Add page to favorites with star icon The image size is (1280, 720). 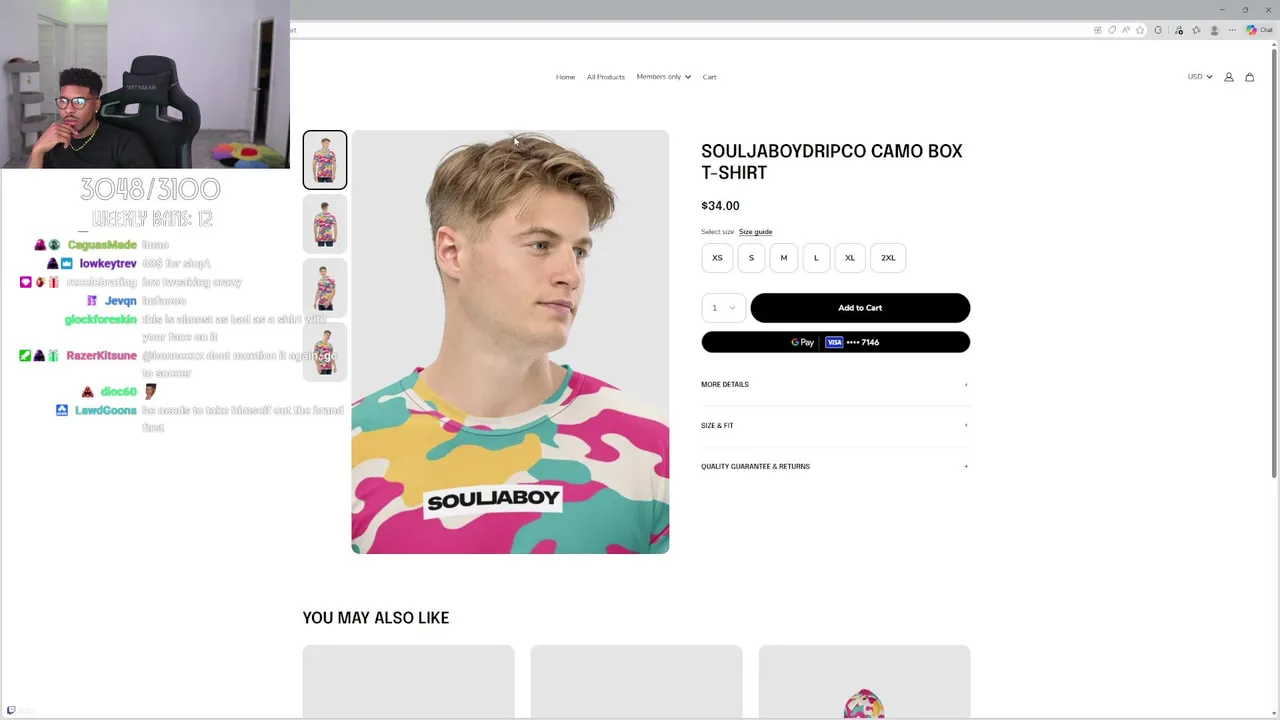click(1140, 30)
